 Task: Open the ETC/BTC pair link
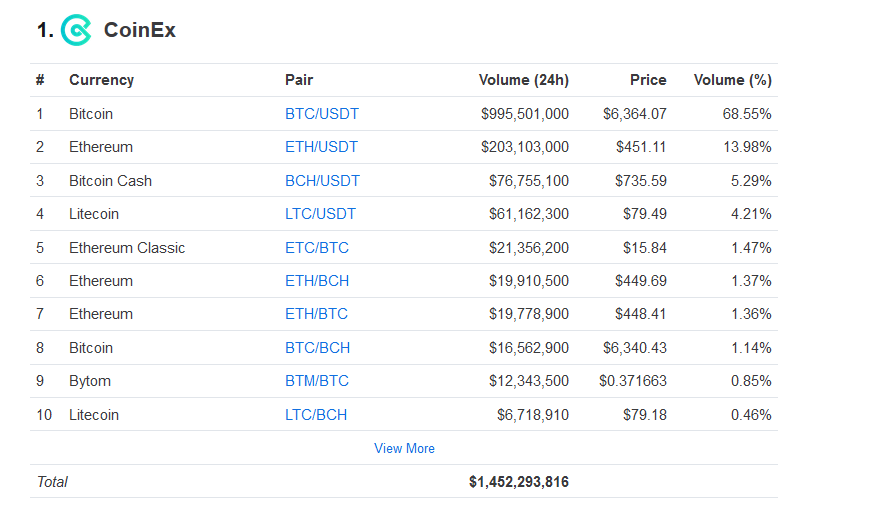coord(317,248)
